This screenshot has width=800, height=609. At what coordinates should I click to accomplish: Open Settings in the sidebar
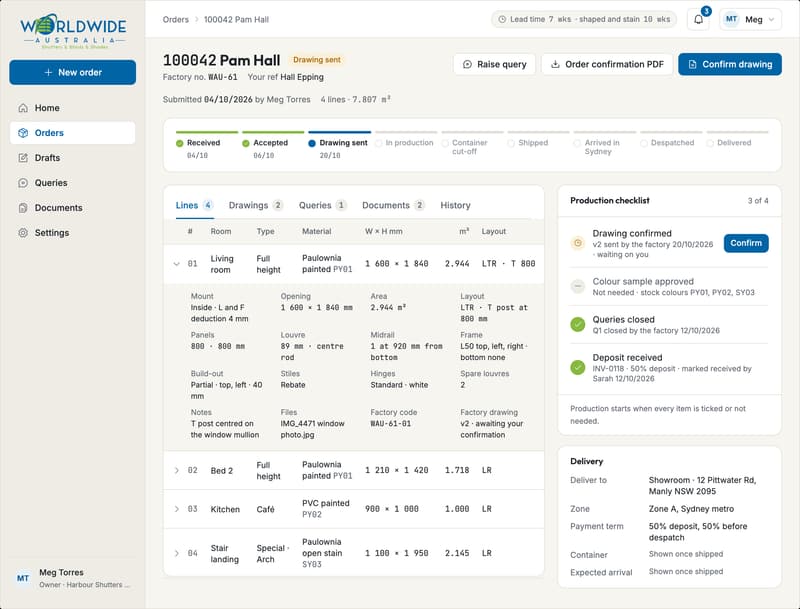[x=72, y=233]
